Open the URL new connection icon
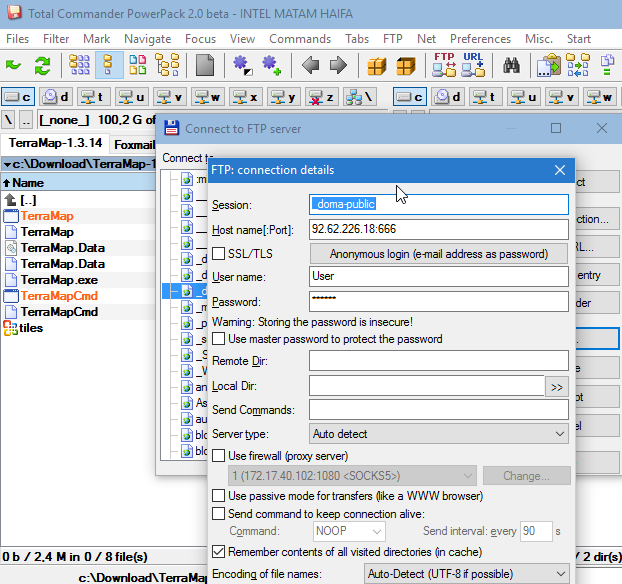Viewport: 622px width, 584px height. point(473,65)
